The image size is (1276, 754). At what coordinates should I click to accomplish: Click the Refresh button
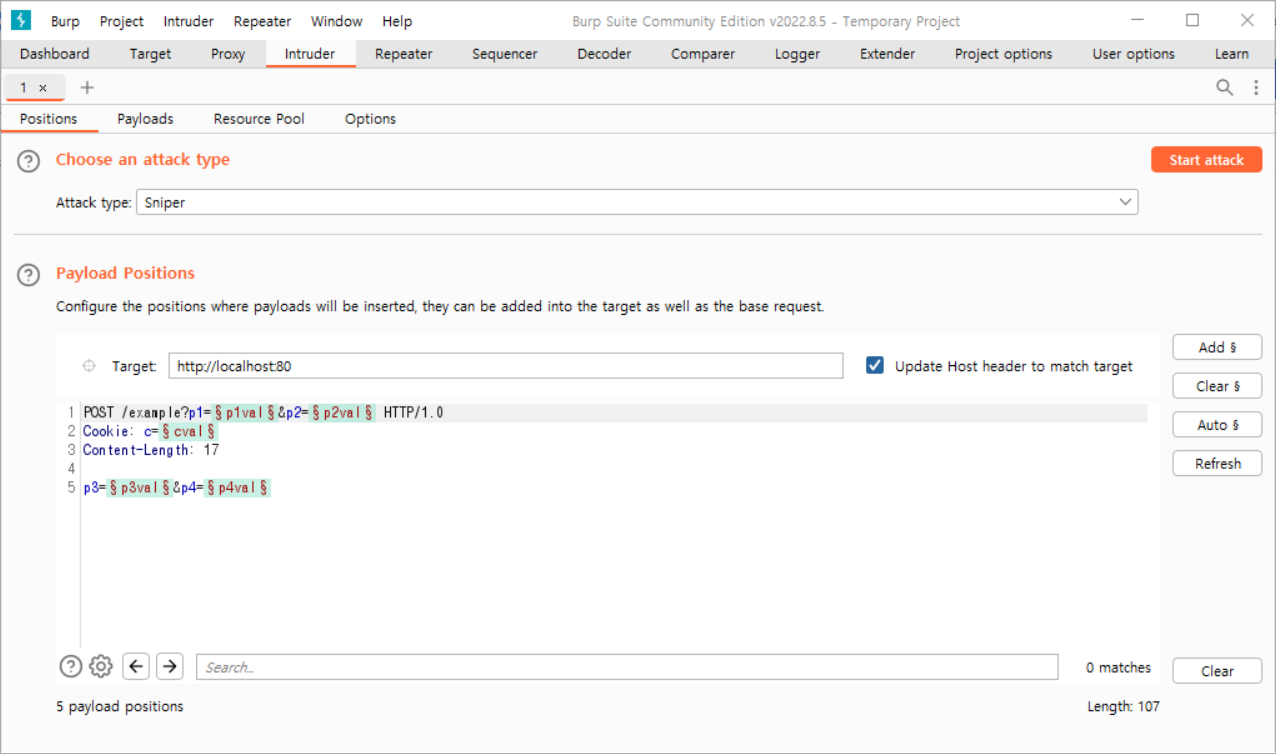(1217, 464)
